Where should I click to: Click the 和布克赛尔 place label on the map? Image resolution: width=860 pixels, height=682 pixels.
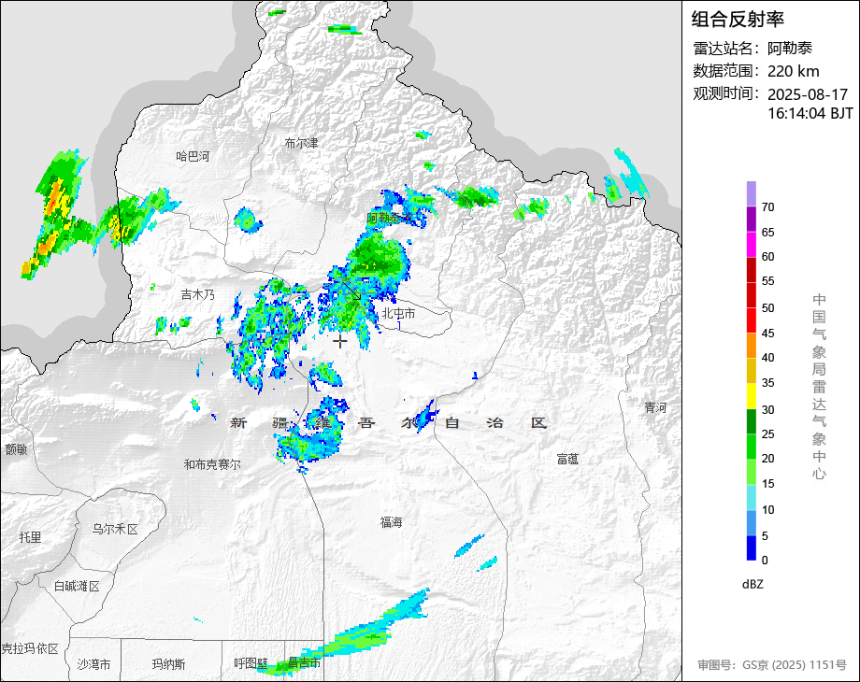click(x=212, y=465)
